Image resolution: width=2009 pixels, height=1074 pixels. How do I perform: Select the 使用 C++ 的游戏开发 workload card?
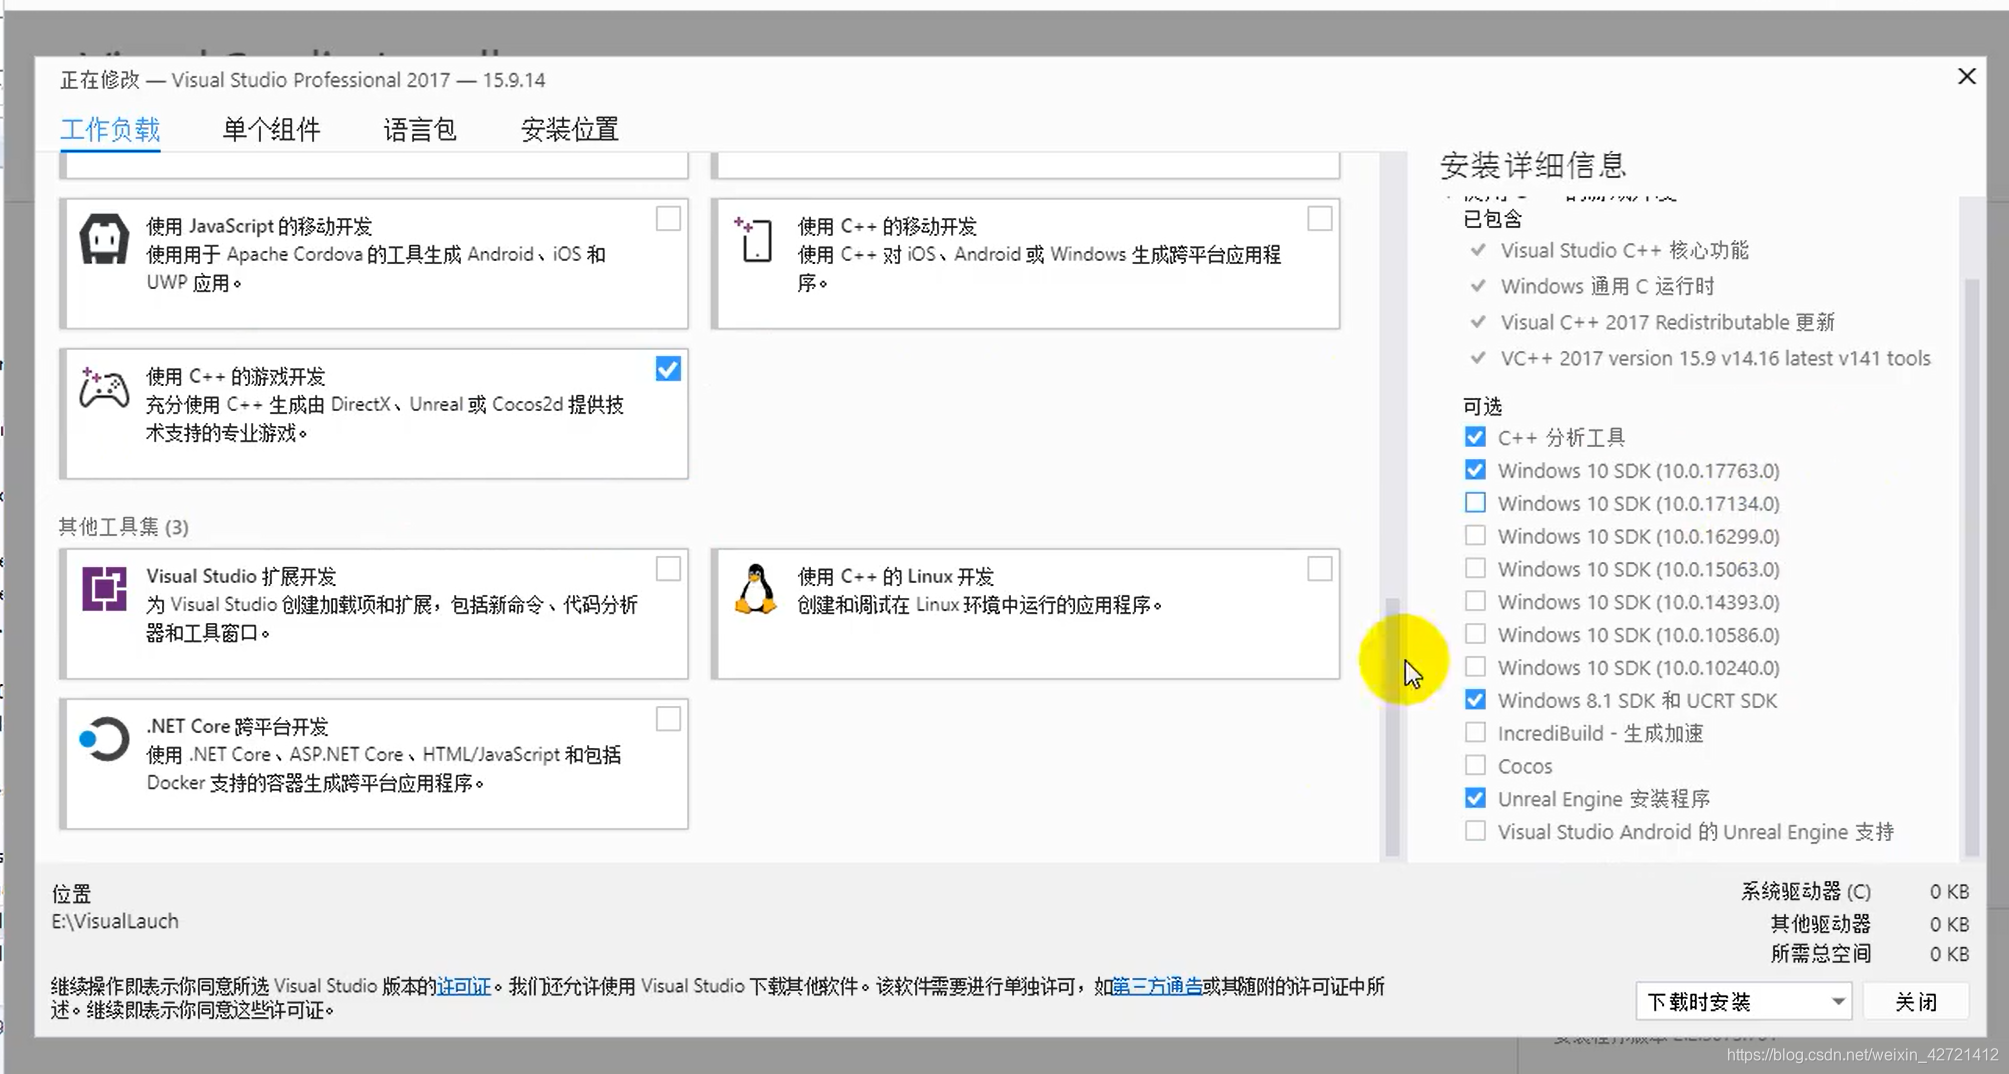click(x=374, y=413)
